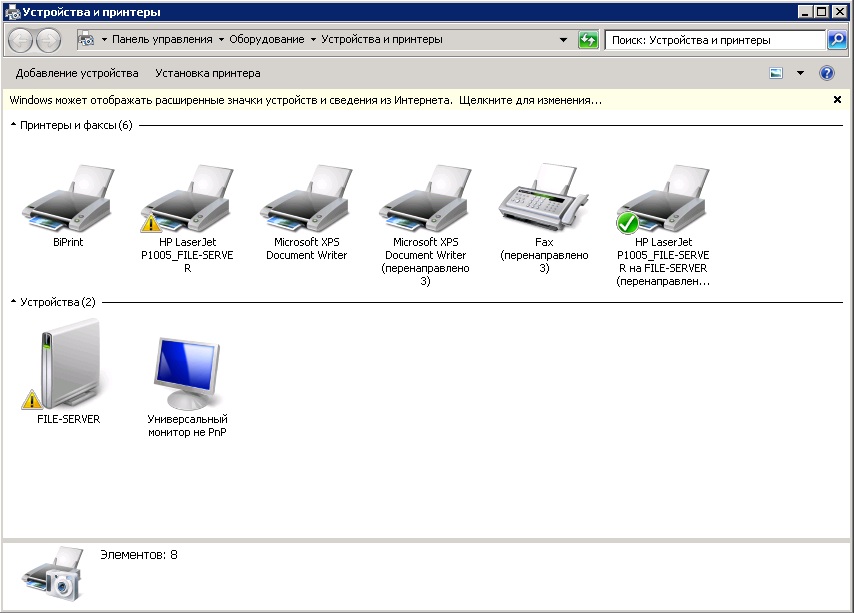This screenshot has height=613, width=854.
Task: Select default HP LaserJet printer with green checkmark
Action: coord(663,198)
